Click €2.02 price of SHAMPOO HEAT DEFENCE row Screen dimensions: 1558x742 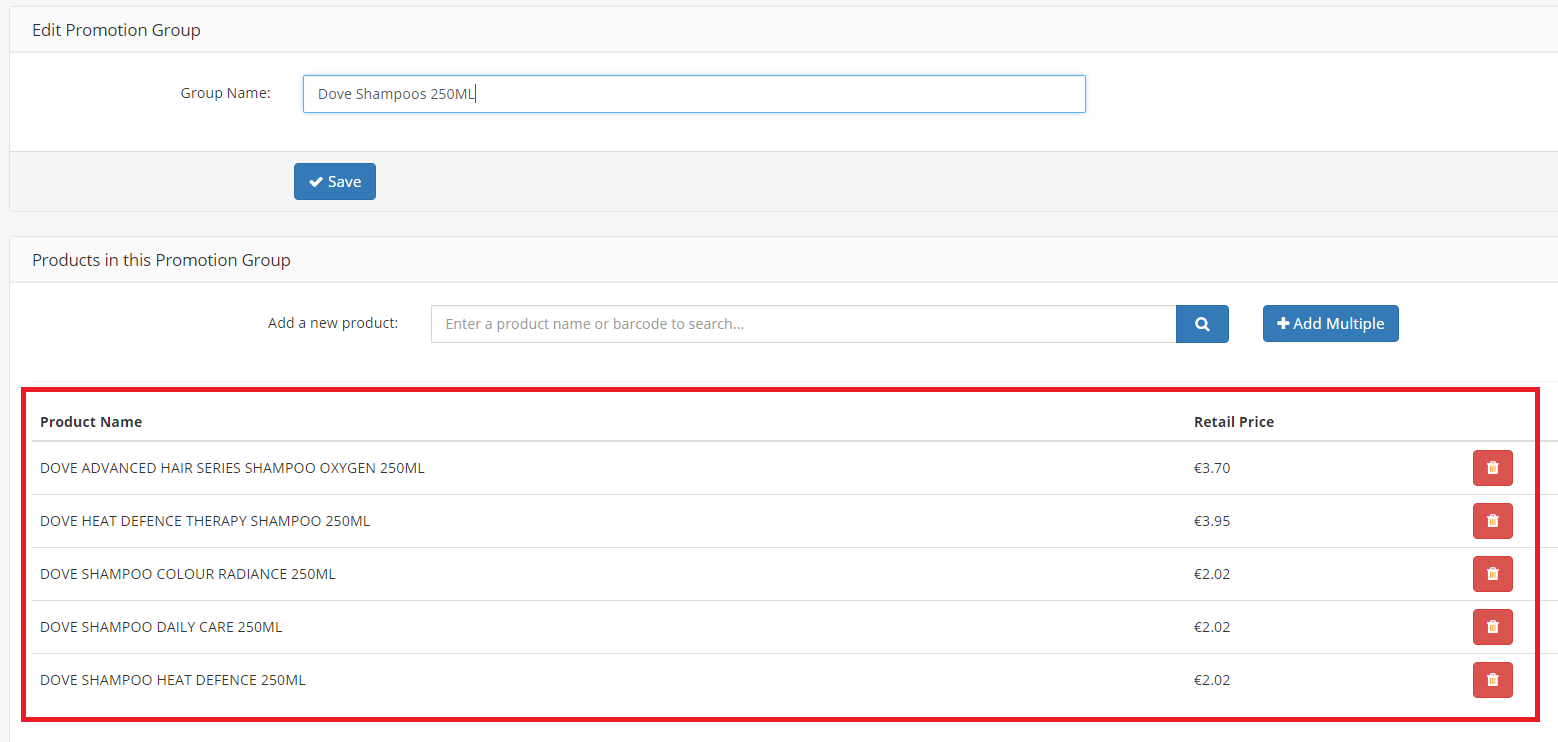coord(1212,680)
